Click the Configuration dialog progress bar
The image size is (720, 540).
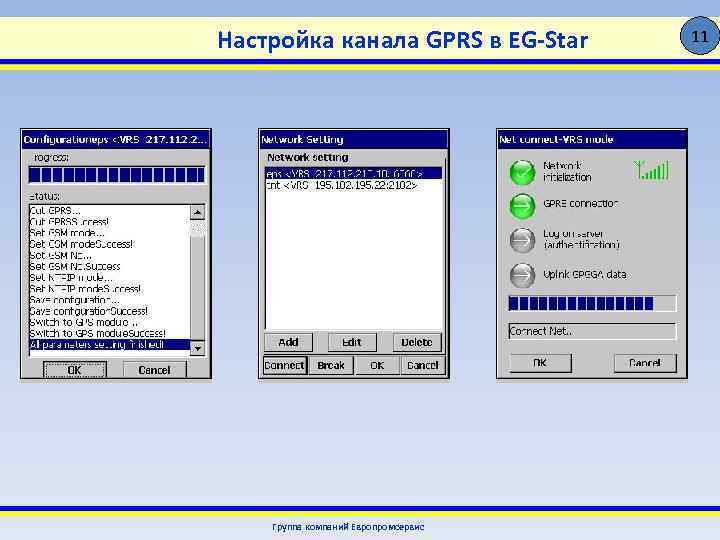pyautogui.click(x=117, y=174)
